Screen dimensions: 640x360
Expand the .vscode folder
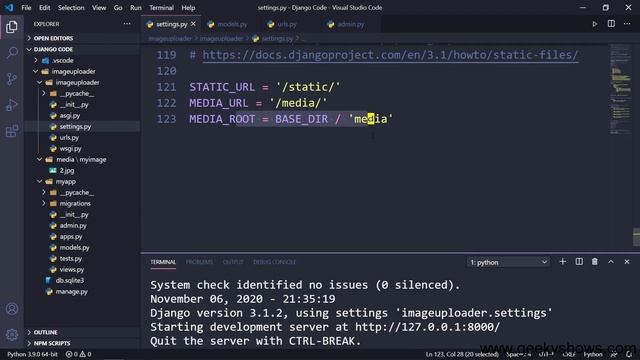pyautogui.click(x=63, y=60)
